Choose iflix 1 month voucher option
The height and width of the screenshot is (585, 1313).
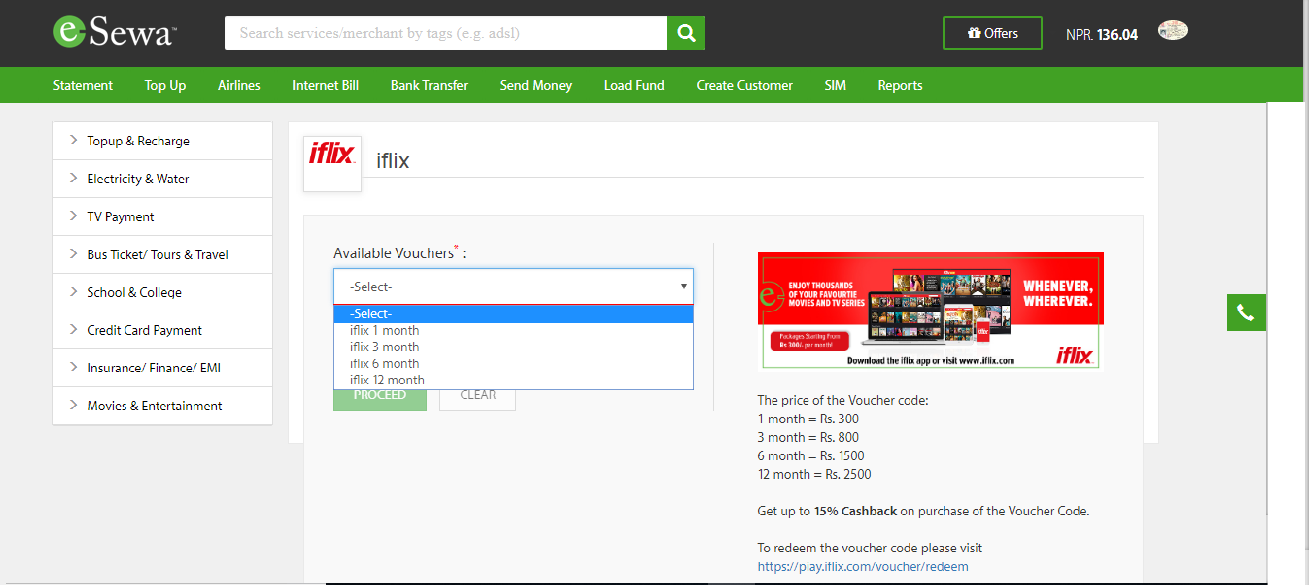click(x=513, y=330)
